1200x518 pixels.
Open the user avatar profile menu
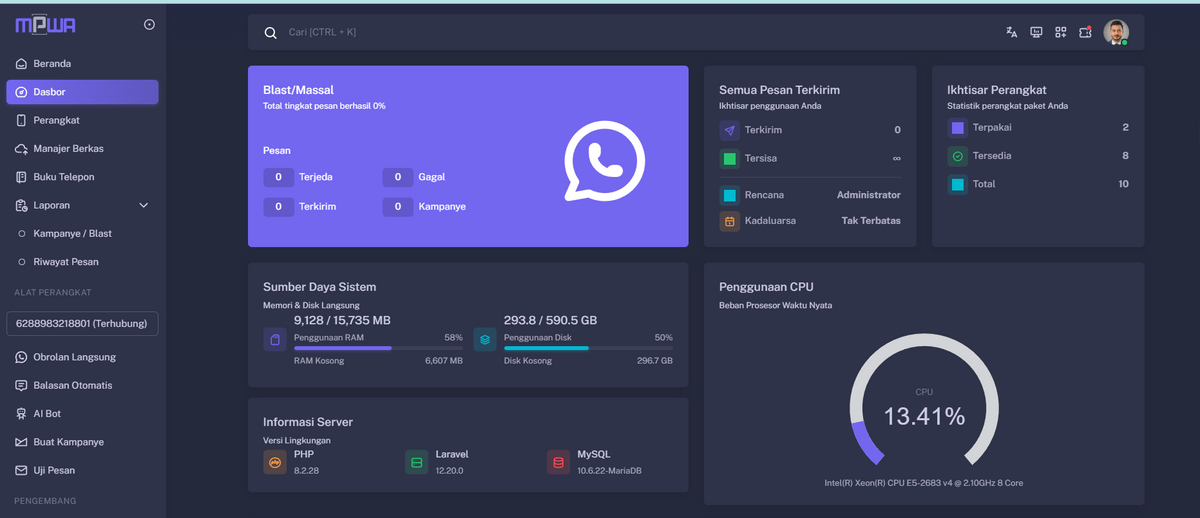tap(1116, 32)
